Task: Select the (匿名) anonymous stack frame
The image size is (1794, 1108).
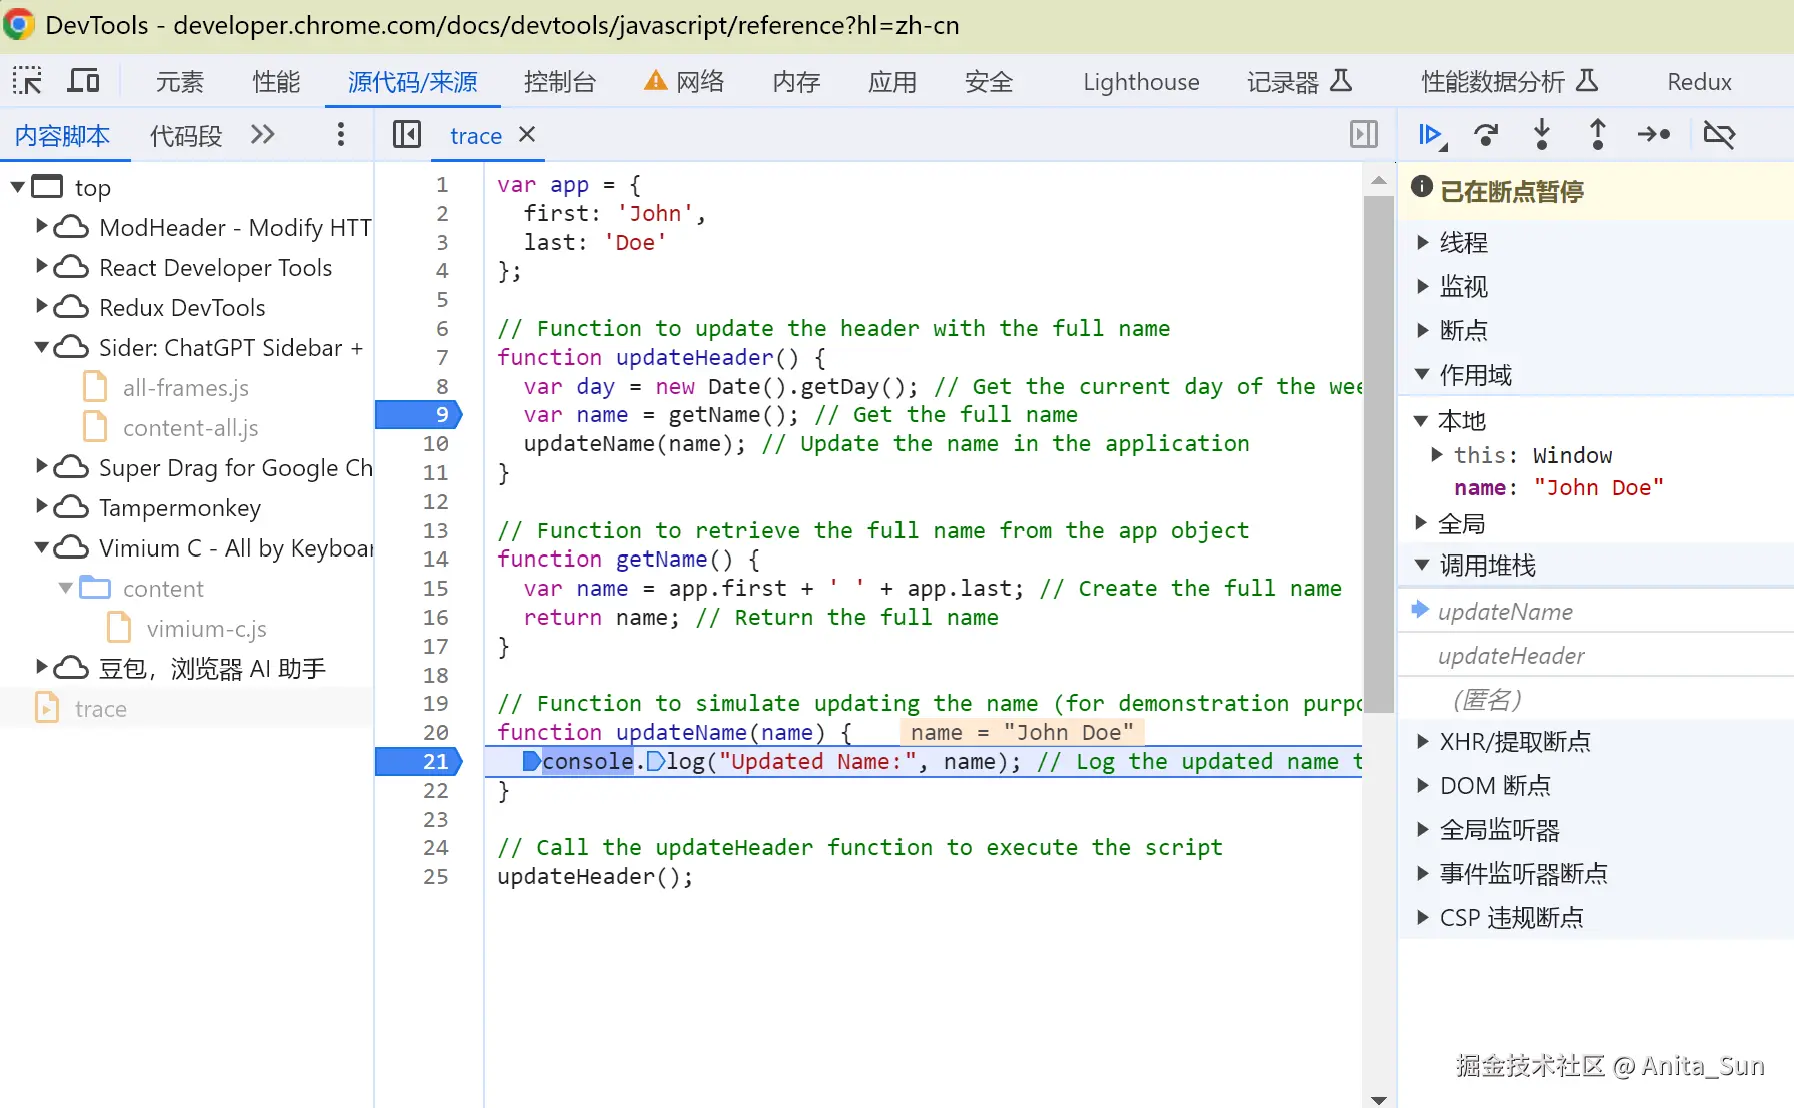Action: tap(1596, 699)
